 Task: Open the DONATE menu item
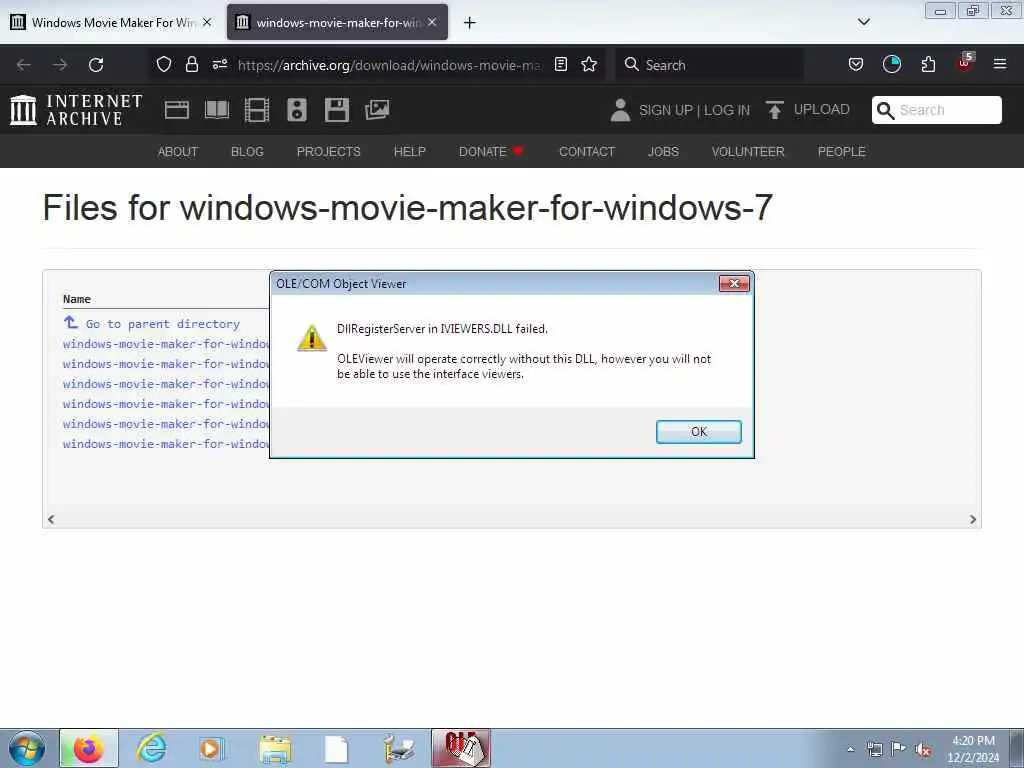tap(490, 152)
